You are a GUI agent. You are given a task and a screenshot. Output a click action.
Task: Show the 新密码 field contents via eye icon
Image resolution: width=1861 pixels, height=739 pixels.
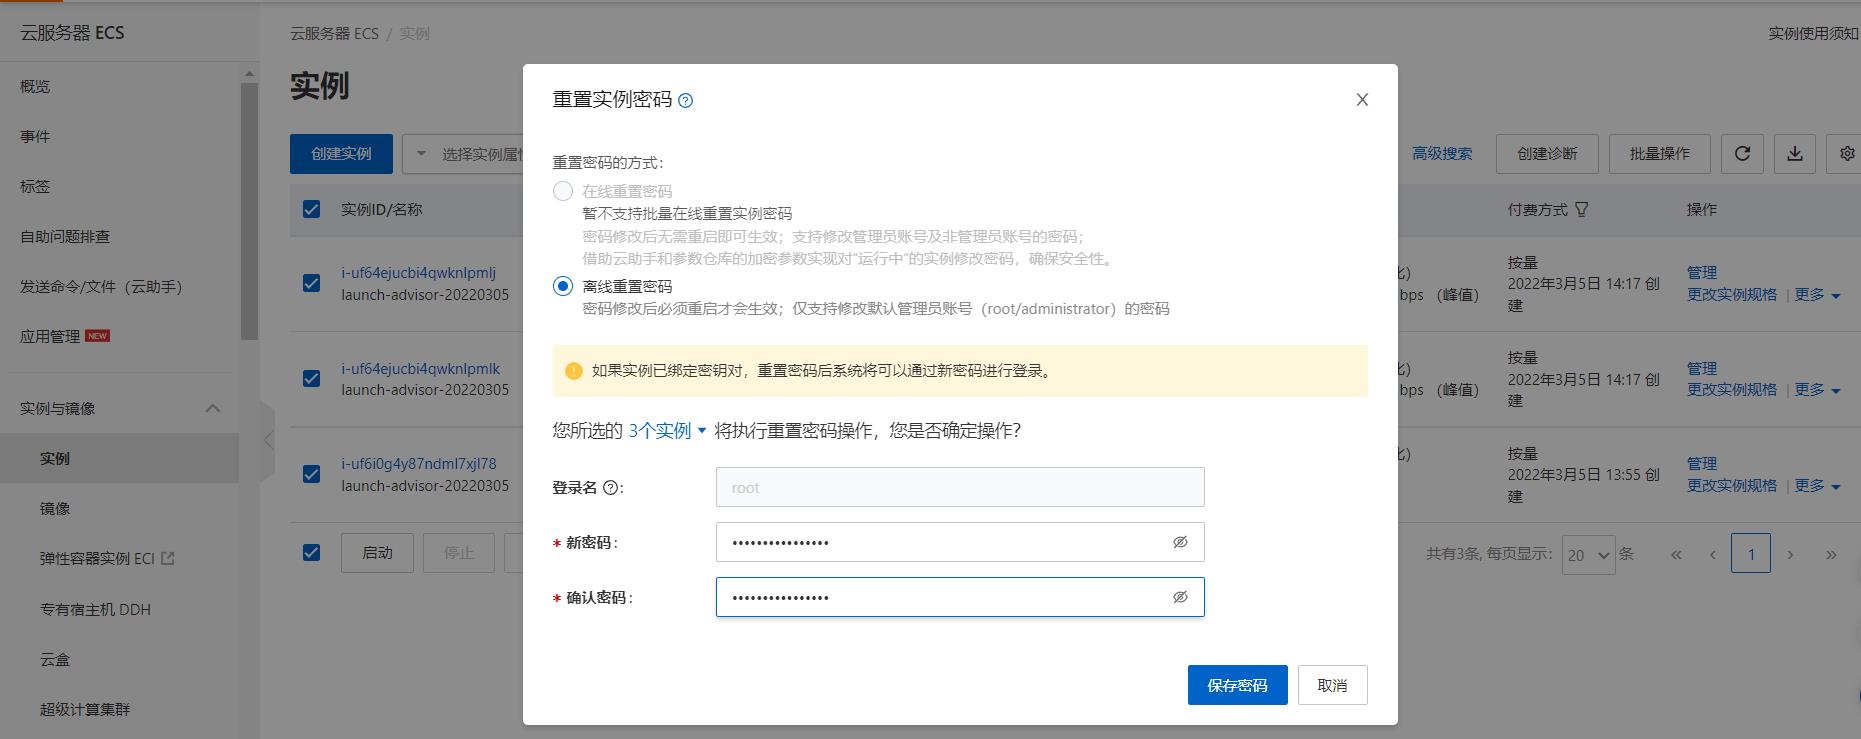(x=1180, y=542)
